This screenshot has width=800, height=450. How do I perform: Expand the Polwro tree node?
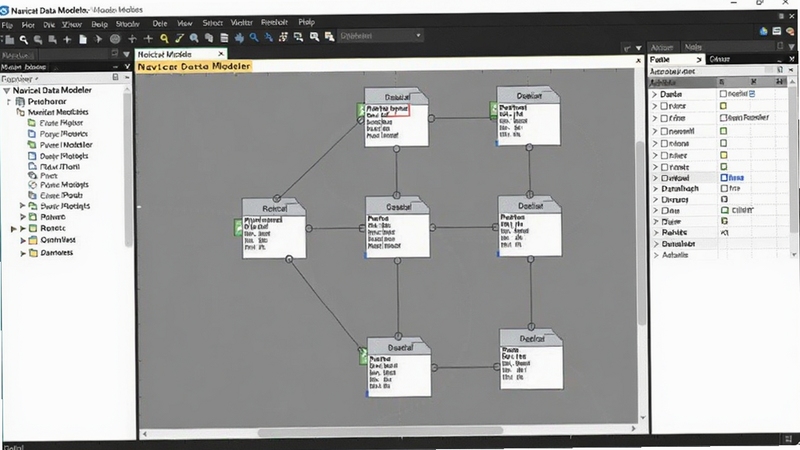click(x=22, y=217)
